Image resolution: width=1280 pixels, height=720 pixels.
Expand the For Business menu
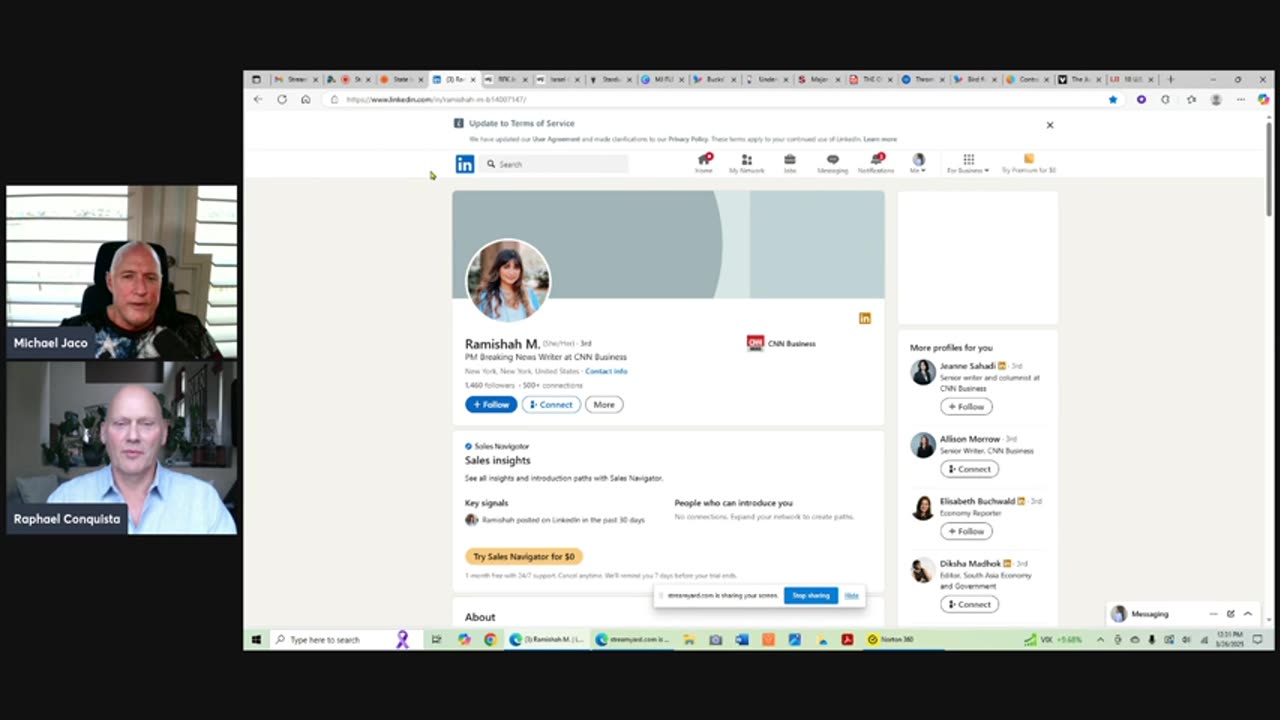click(x=968, y=163)
